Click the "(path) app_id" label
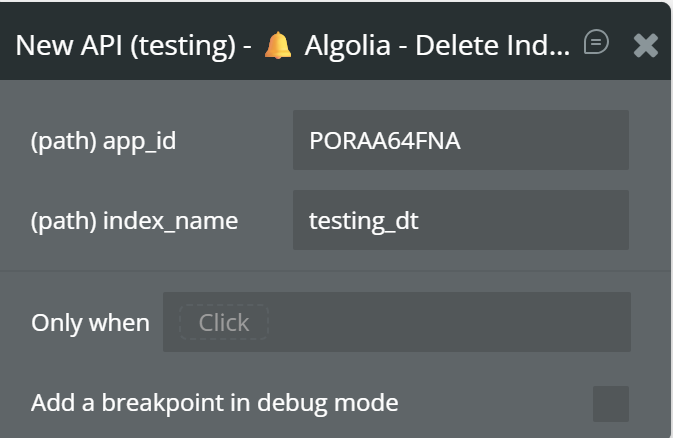Image resolution: width=673 pixels, height=438 pixels. (x=104, y=141)
